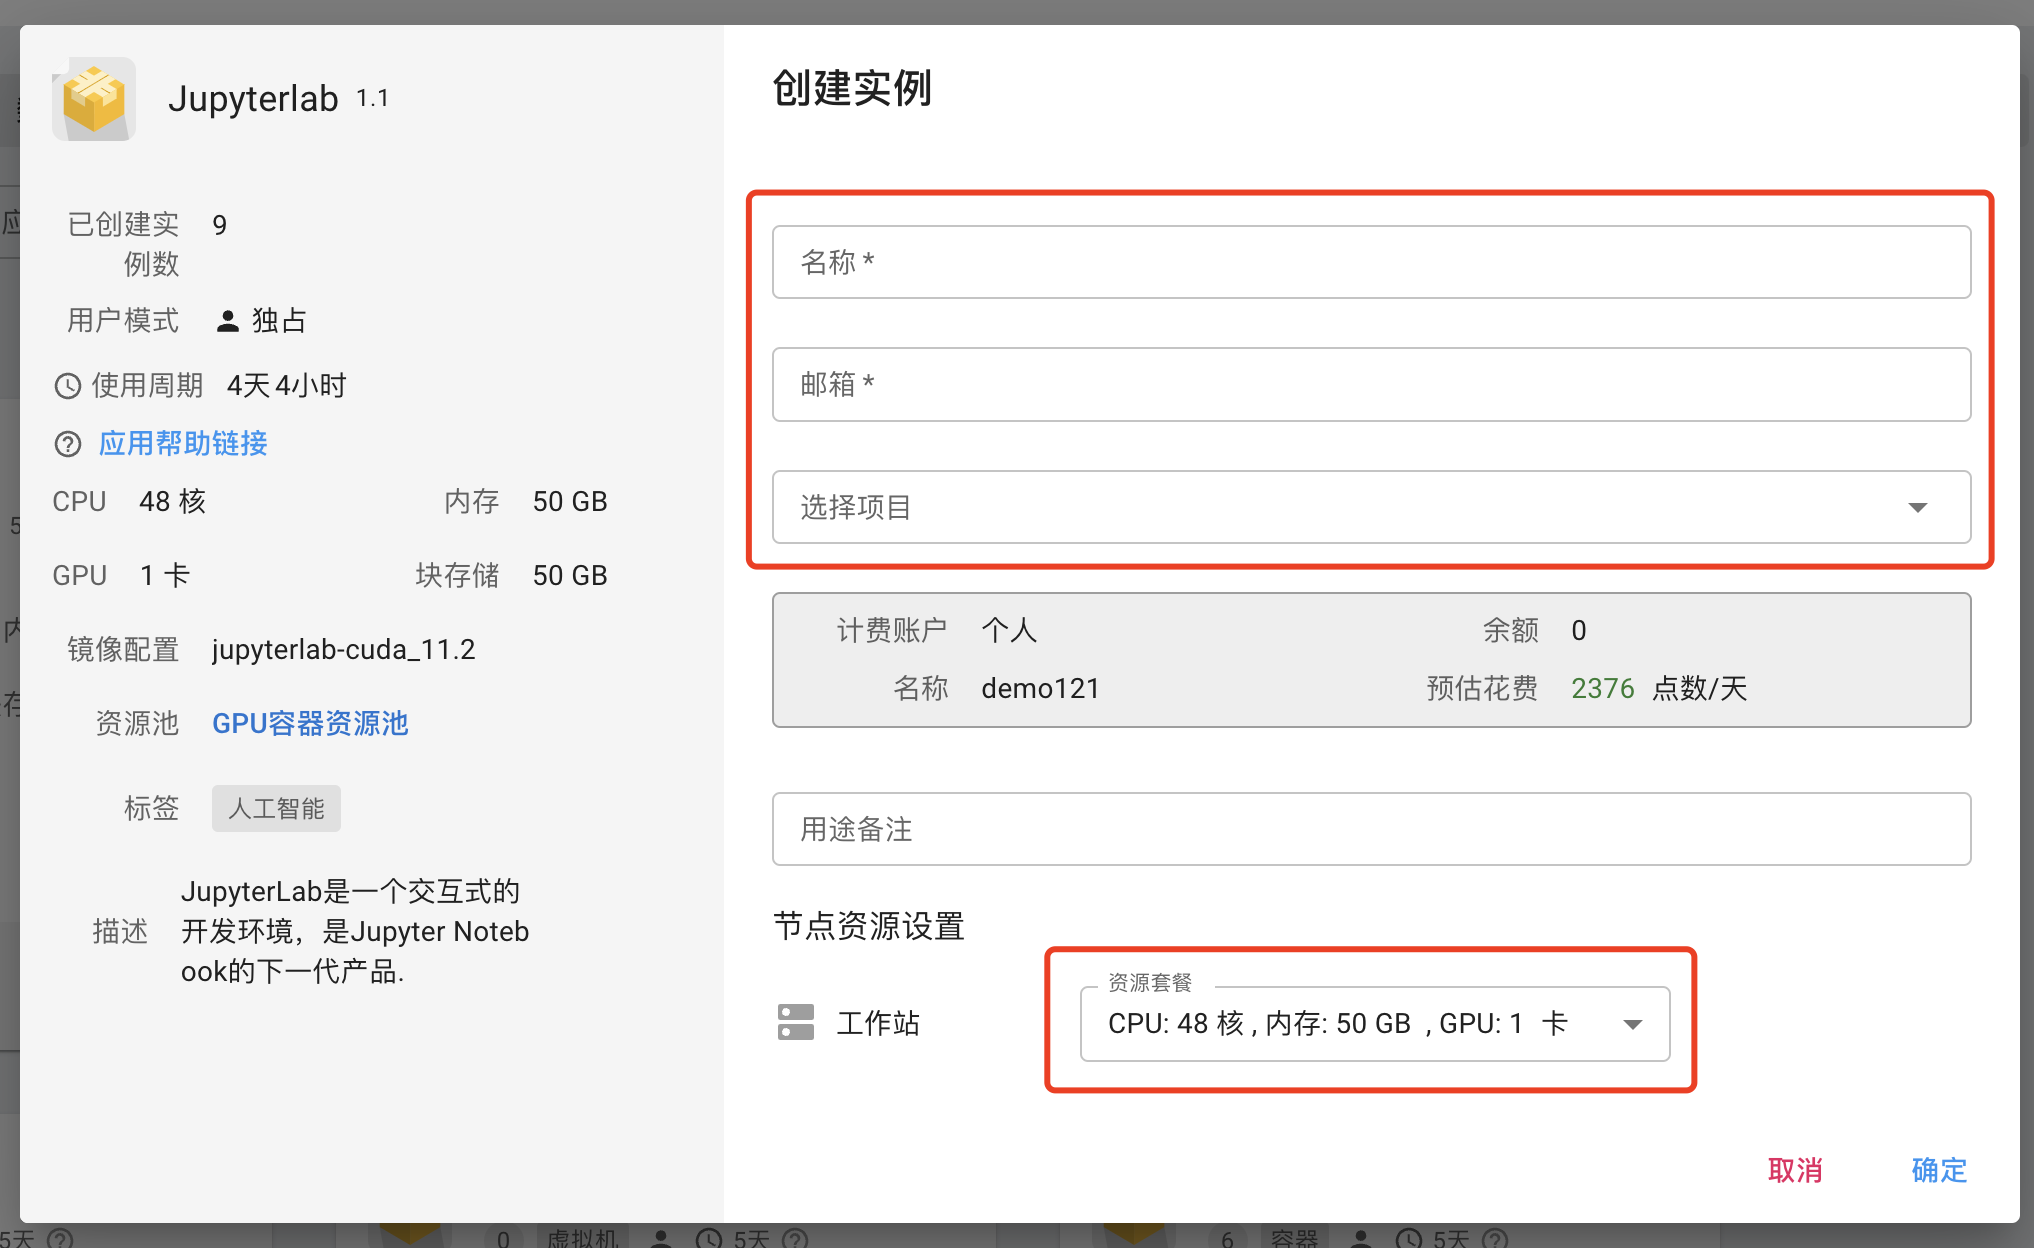
Task: Click the 确定 button
Action: pyautogui.click(x=1939, y=1170)
